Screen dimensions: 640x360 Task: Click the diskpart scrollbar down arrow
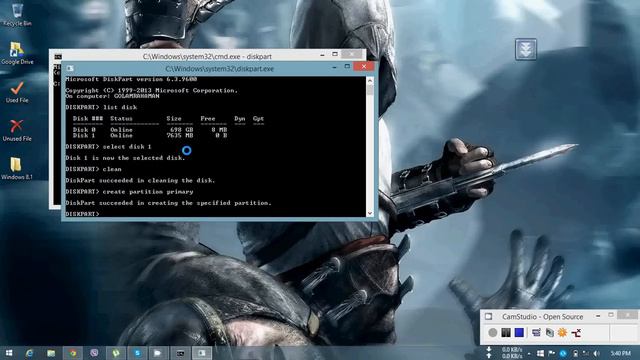click(x=370, y=213)
